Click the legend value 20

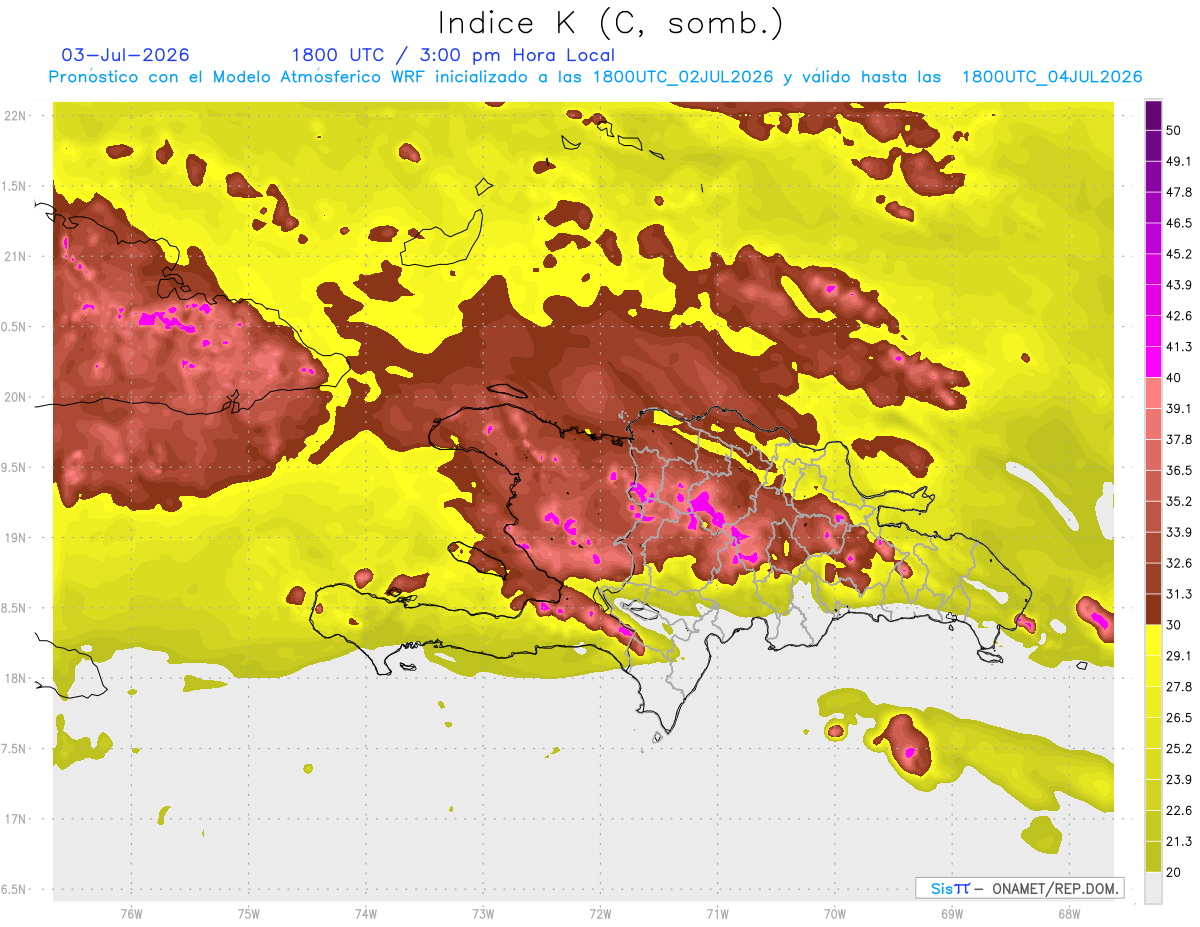point(1174,873)
